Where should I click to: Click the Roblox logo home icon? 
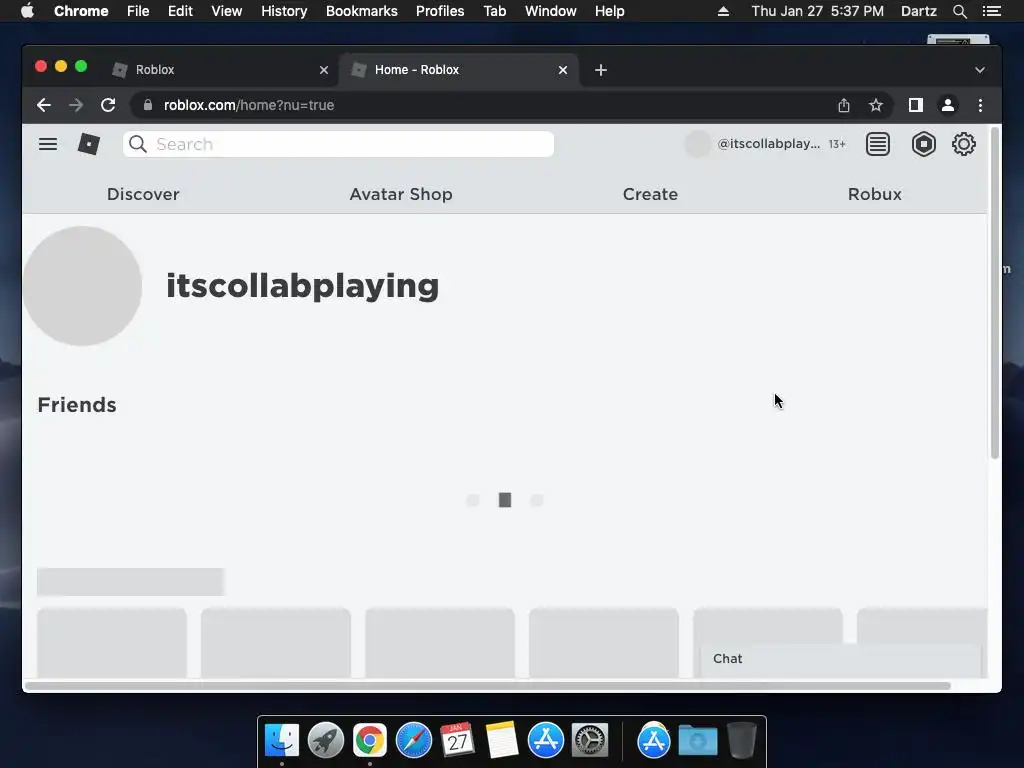click(89, 144)
